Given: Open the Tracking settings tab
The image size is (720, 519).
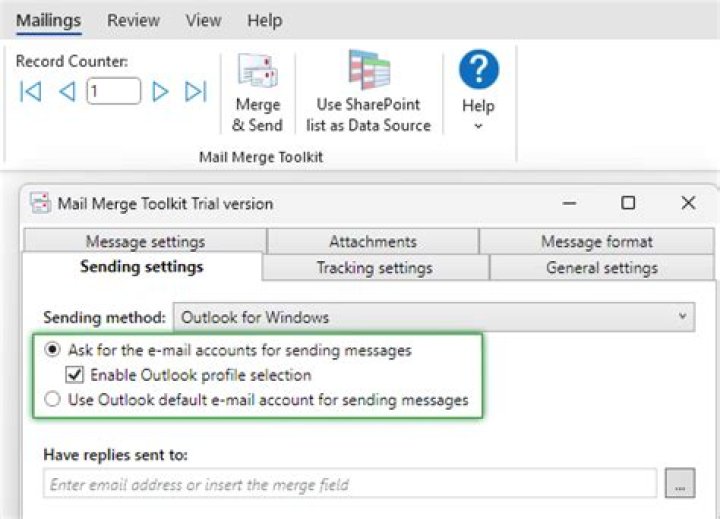Looking at the screenshot, I should tap(374, 268).
